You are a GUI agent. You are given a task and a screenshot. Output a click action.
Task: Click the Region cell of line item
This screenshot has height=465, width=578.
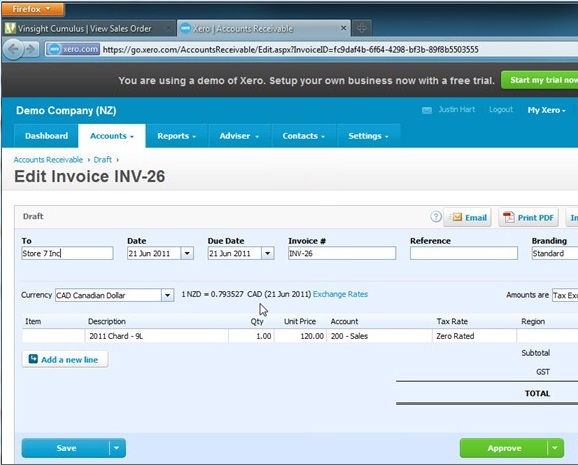[x=547, y=336]
